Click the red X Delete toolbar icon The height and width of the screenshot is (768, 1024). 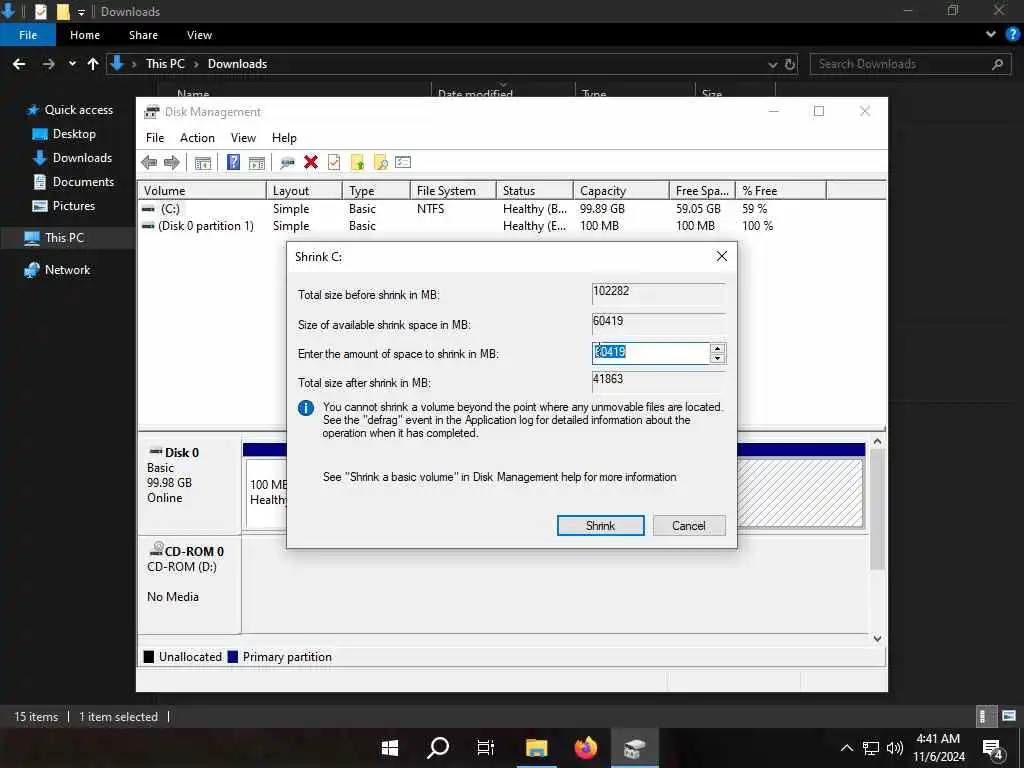click(311, 162)
